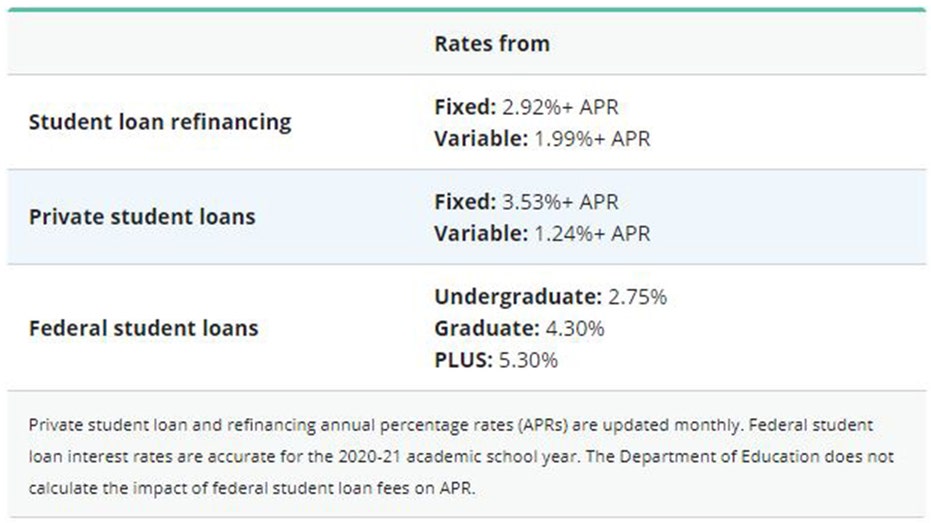Click the private loans Variable 1.24%+ APR rate
Image resolution: width=931 pixels, height=523 pixels.
pos(542,233)
